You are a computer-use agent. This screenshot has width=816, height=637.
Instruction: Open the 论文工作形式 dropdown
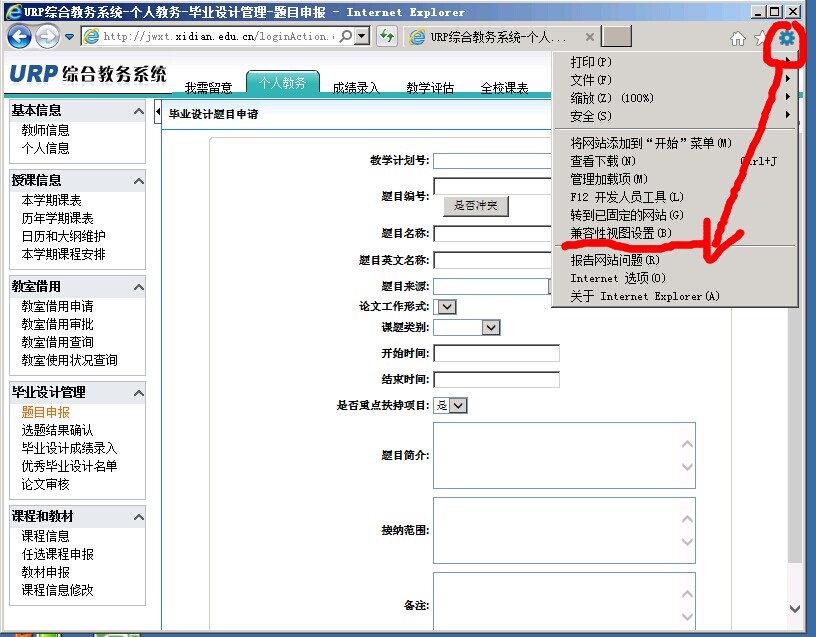[x=447, y=307]
